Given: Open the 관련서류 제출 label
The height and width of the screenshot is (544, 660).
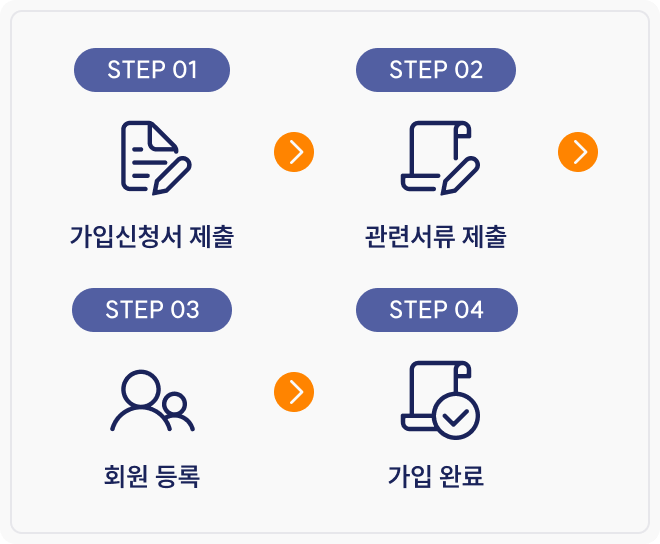Looking at the screenshot, I should point(436,238).
